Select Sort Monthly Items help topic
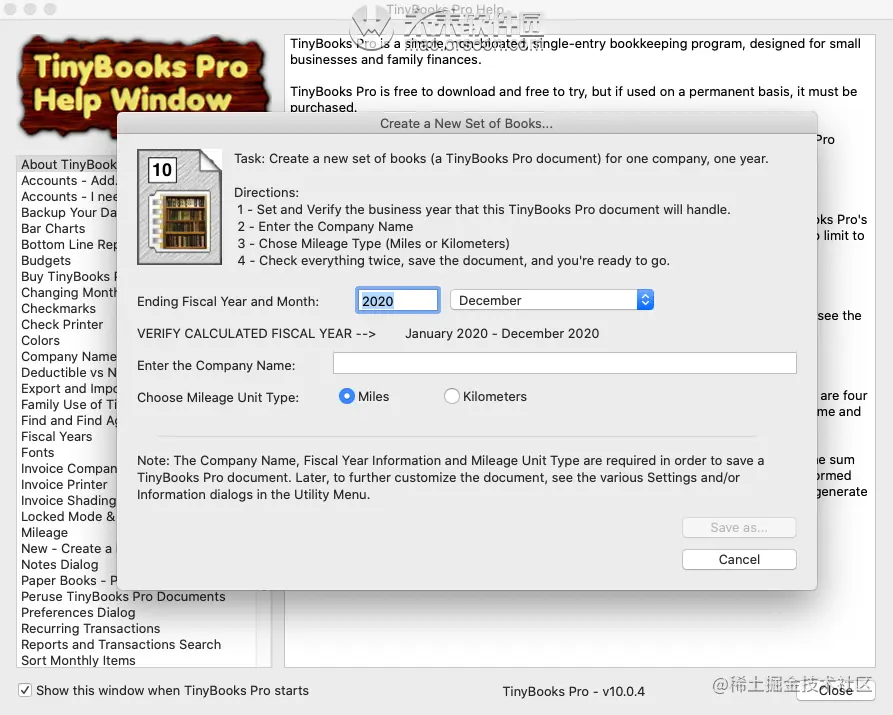 tap(78, 660)
